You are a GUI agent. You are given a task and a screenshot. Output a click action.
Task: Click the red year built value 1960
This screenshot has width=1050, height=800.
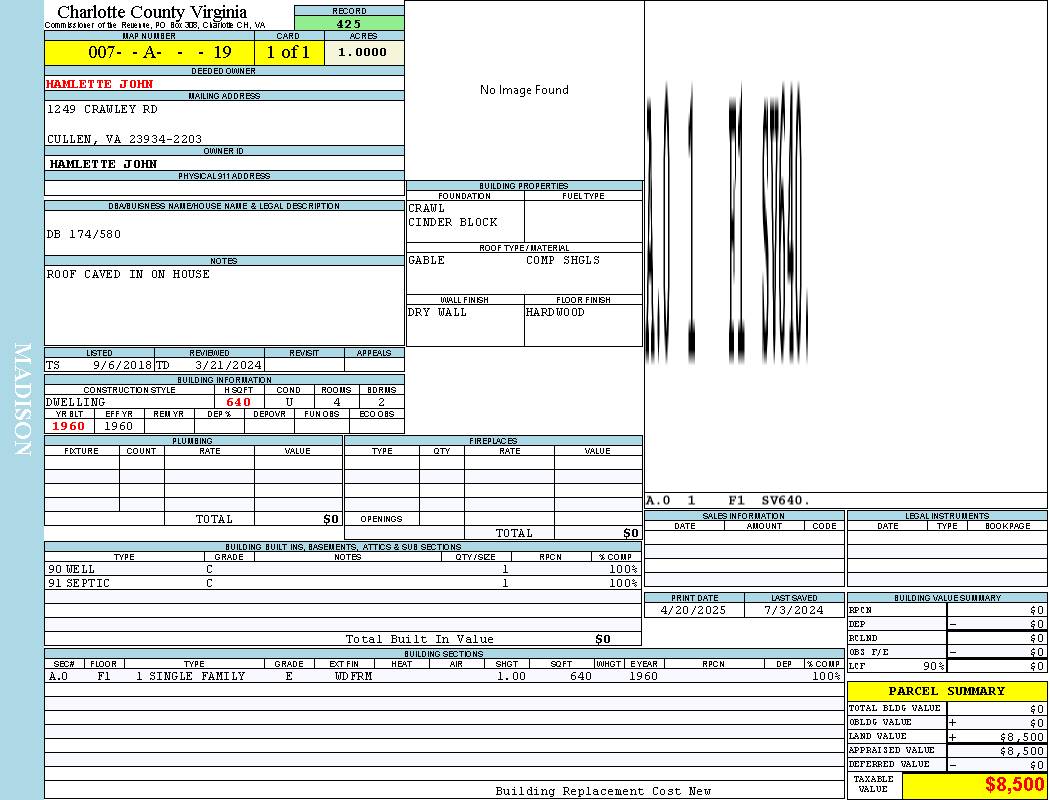tap(69, 426)
